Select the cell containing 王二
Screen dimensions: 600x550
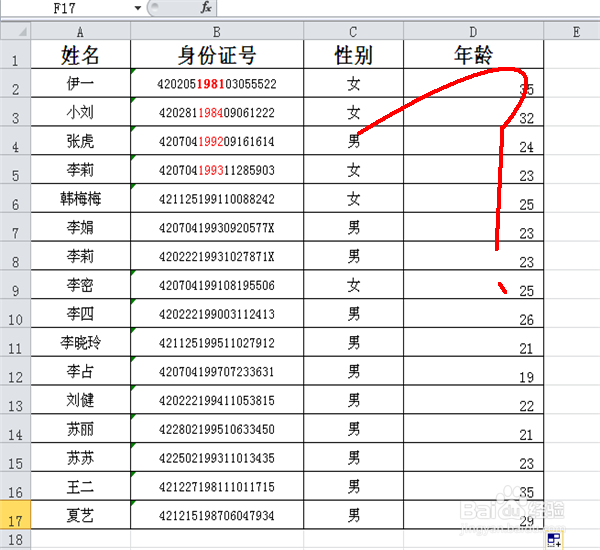[x=81, y=486]
